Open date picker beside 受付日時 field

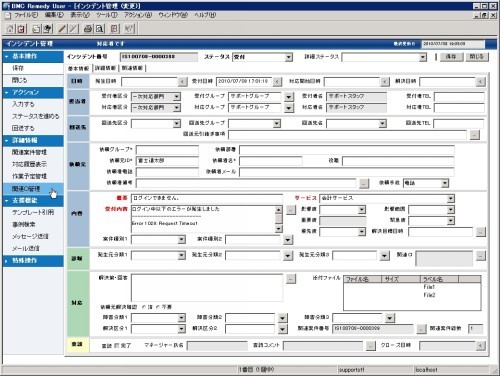coord(277,81)
